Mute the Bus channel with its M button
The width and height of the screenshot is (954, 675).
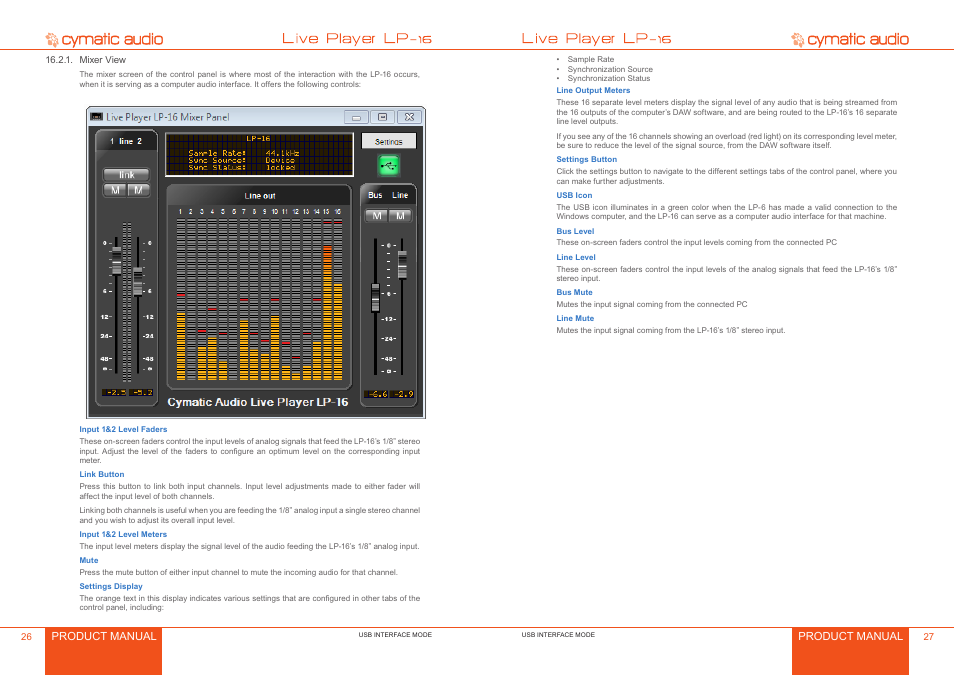tap(377, 215)
